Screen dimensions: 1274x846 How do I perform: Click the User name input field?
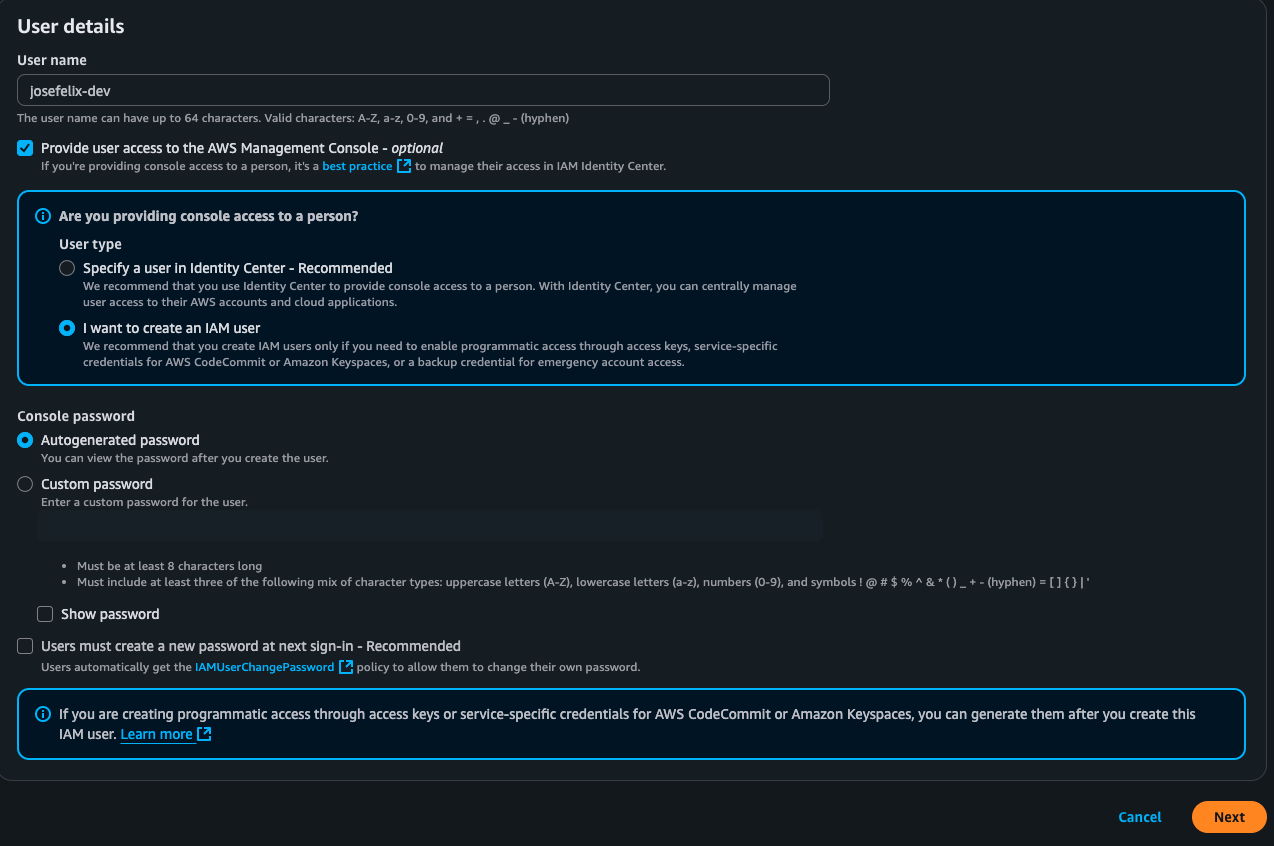pos(423,90)
